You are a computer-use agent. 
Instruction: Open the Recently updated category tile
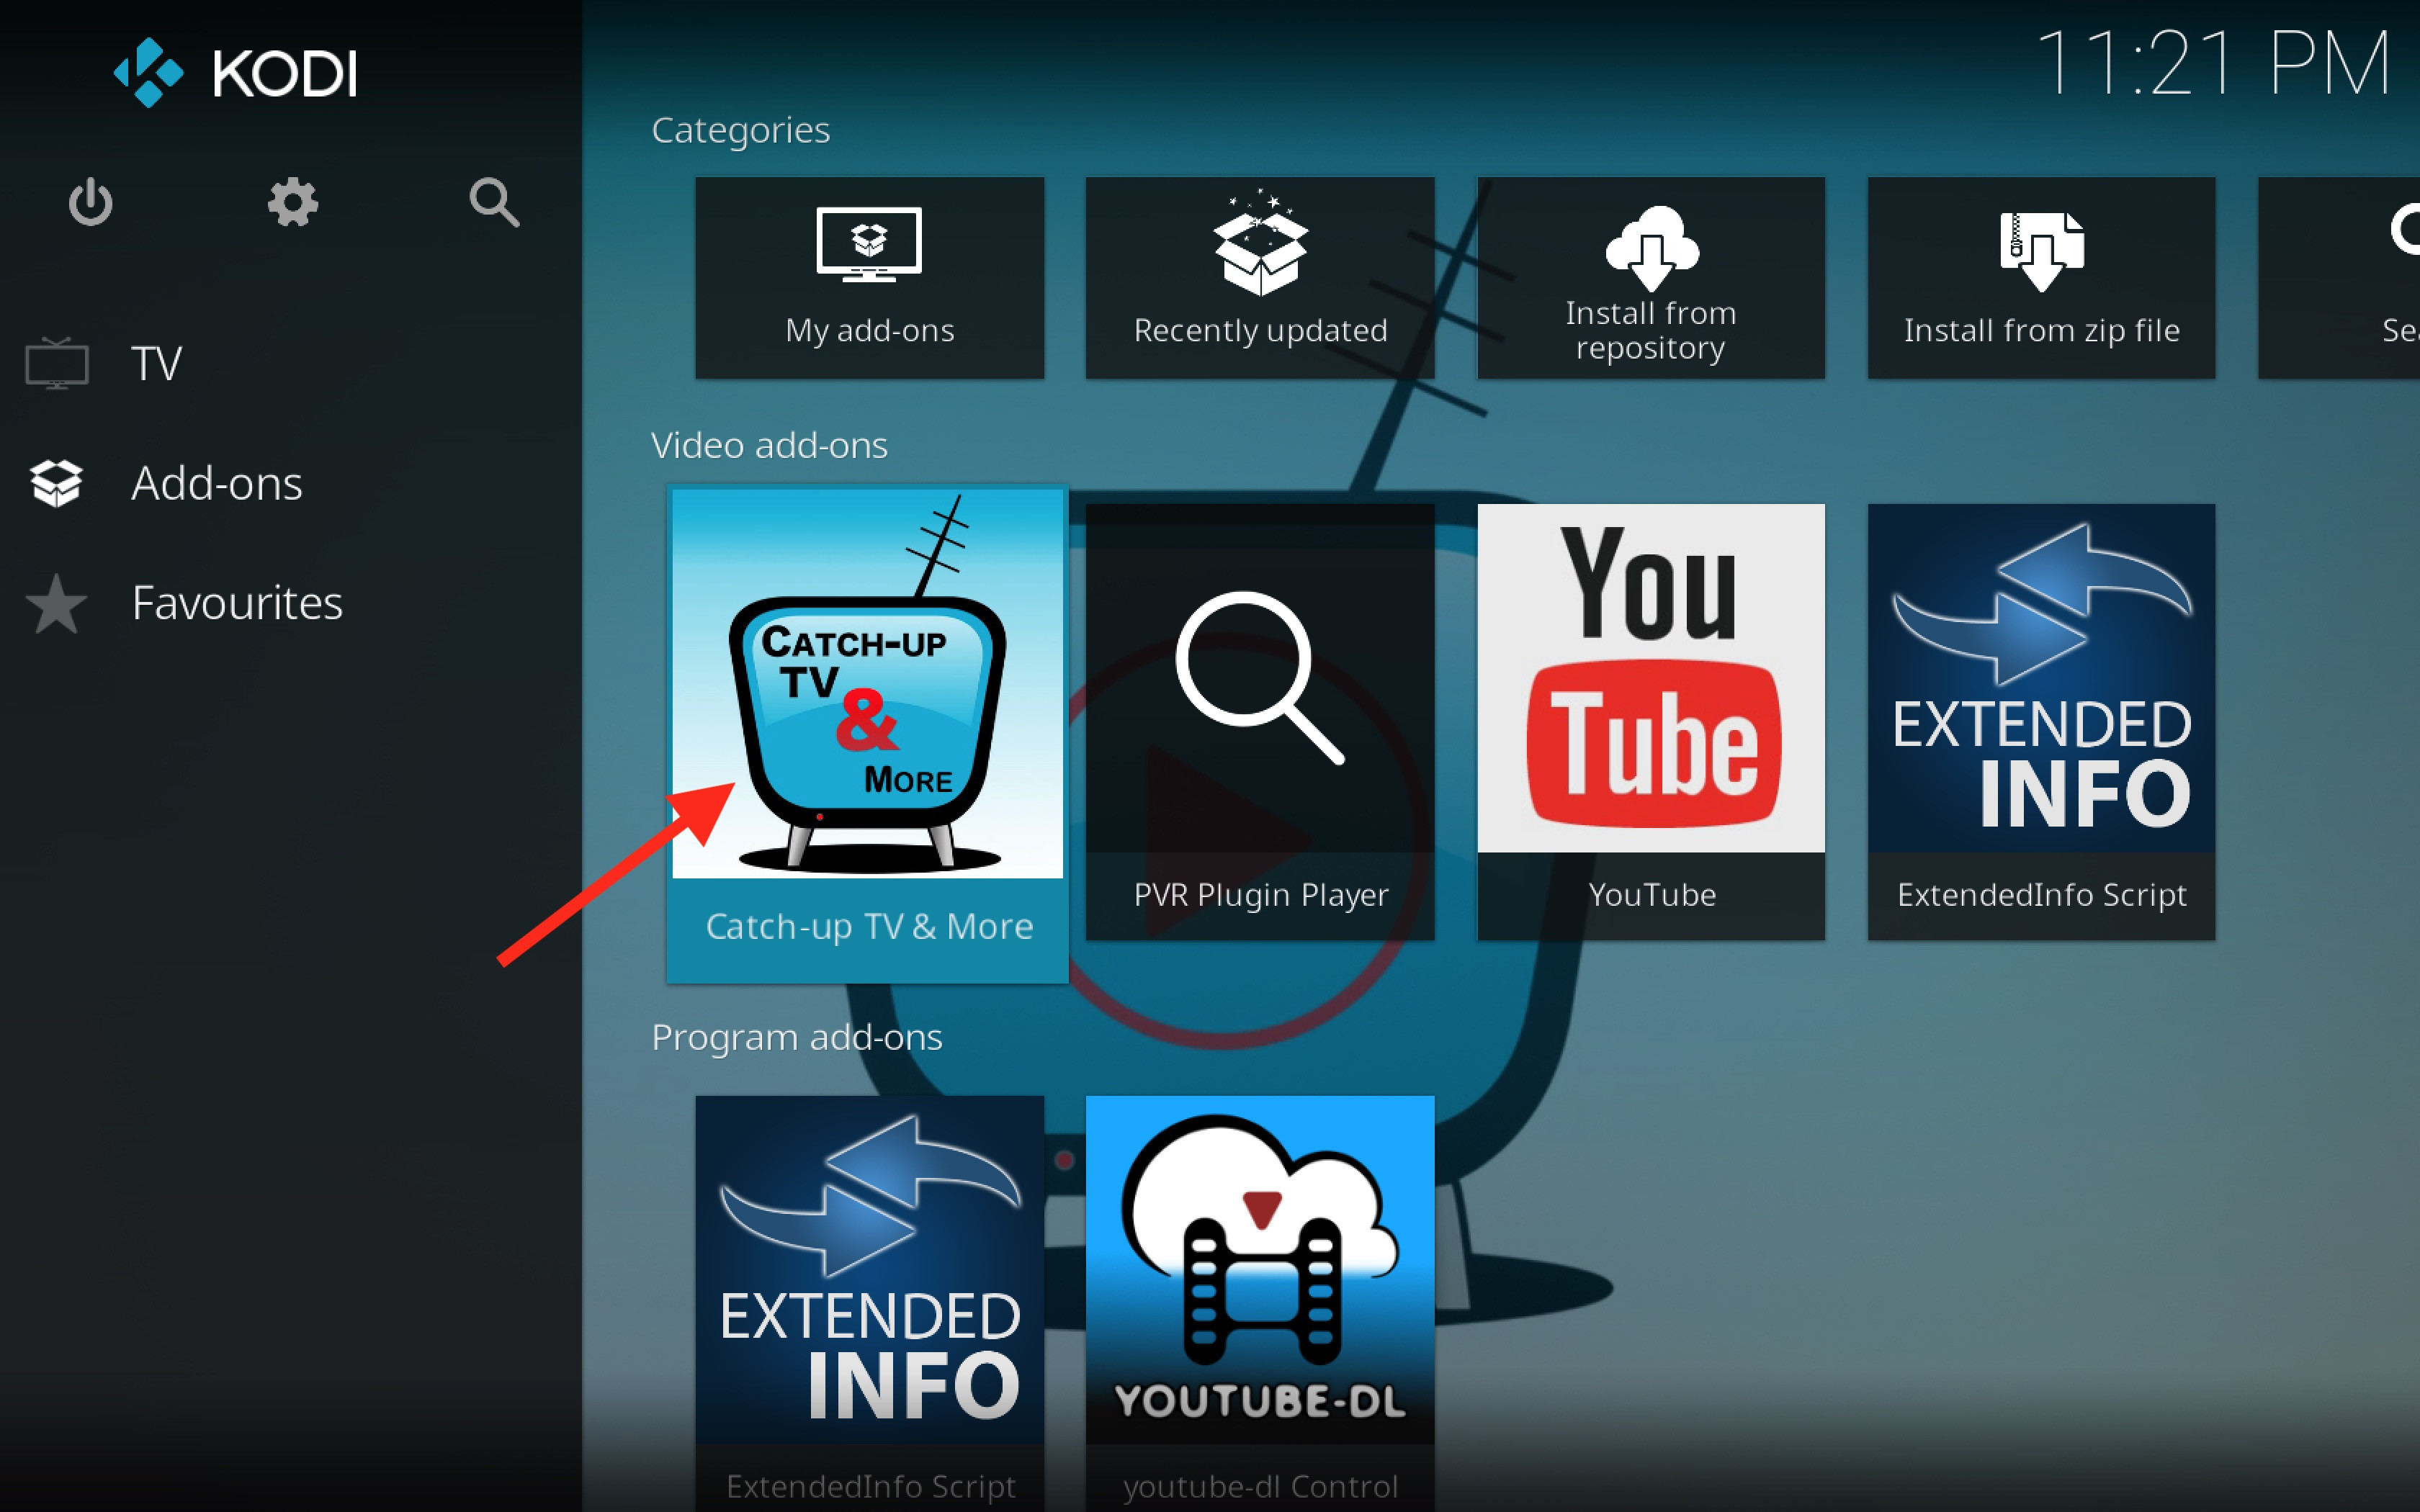(1260, 278)
